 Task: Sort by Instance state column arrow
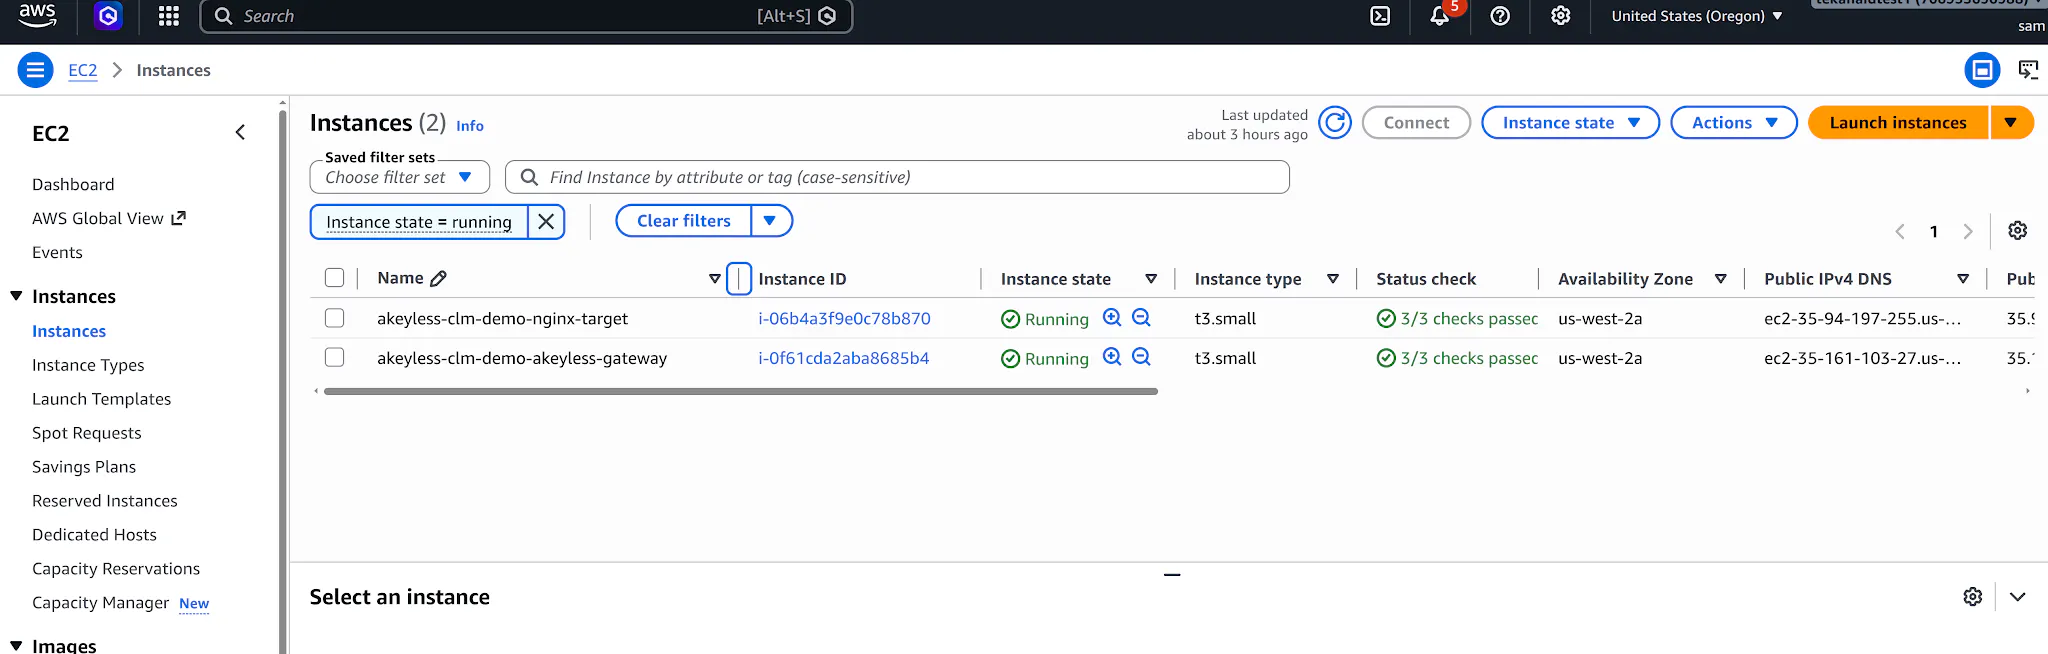click(x=1151, y=279)
